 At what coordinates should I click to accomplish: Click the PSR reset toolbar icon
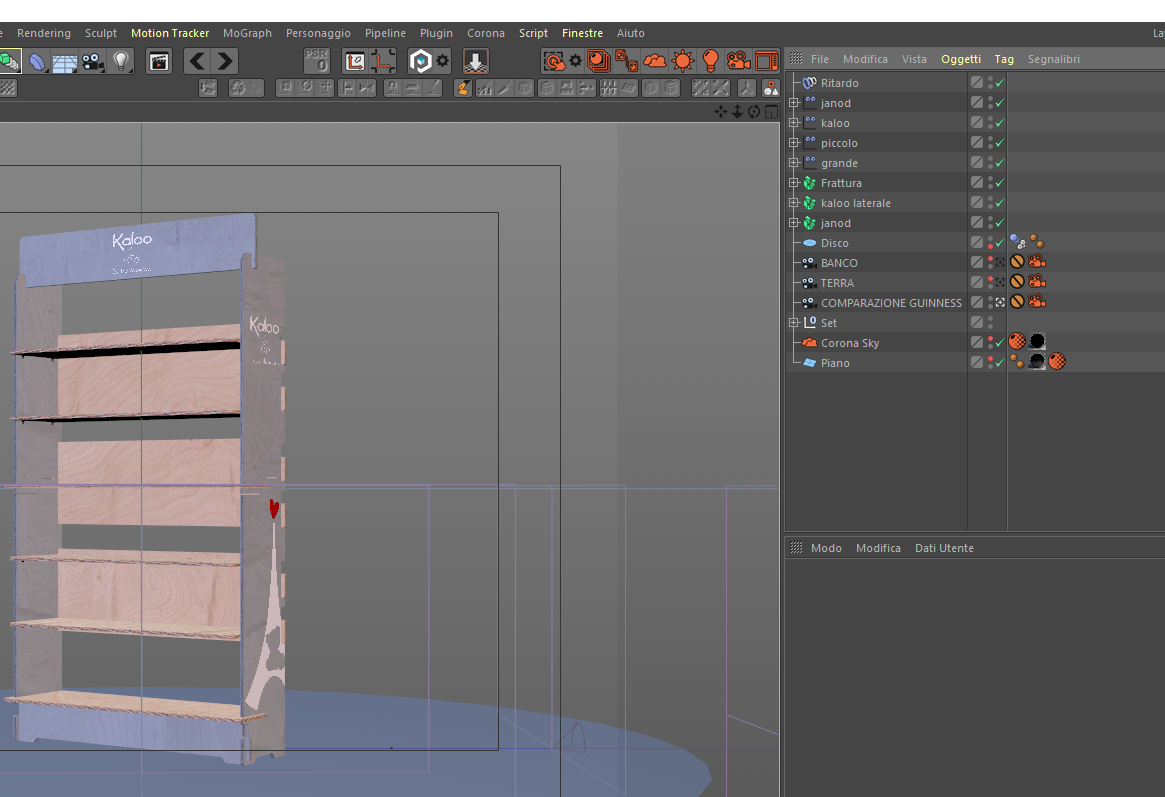317,61
